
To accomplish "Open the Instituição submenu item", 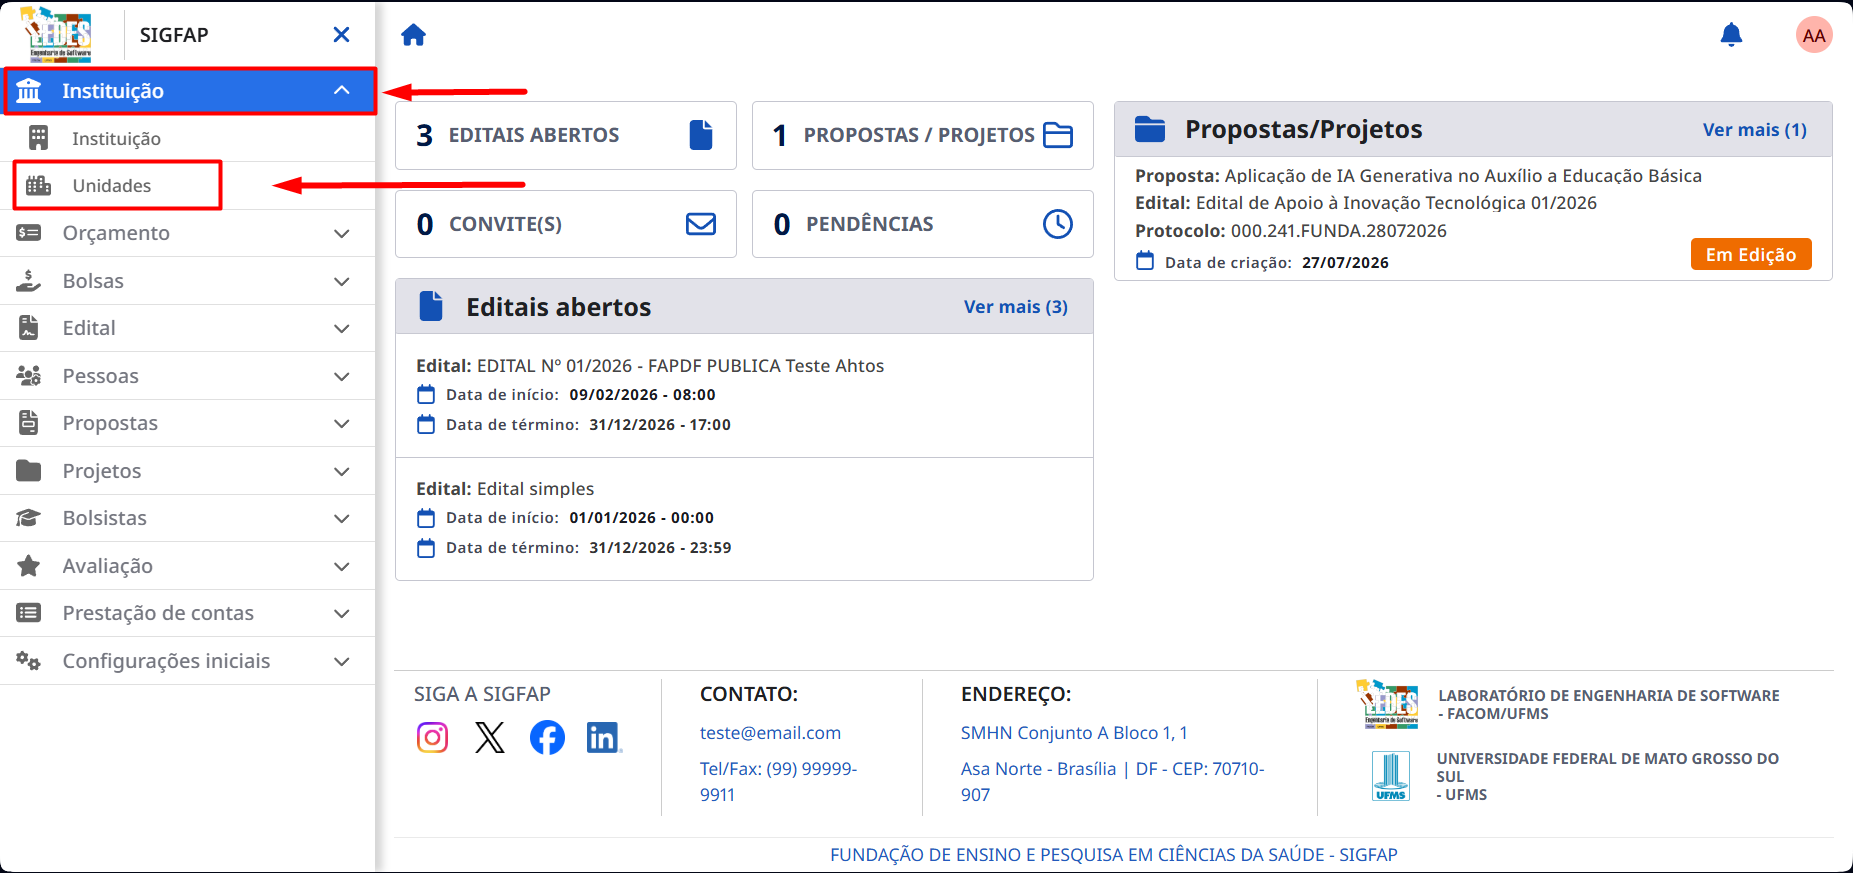I will point(188,138).
